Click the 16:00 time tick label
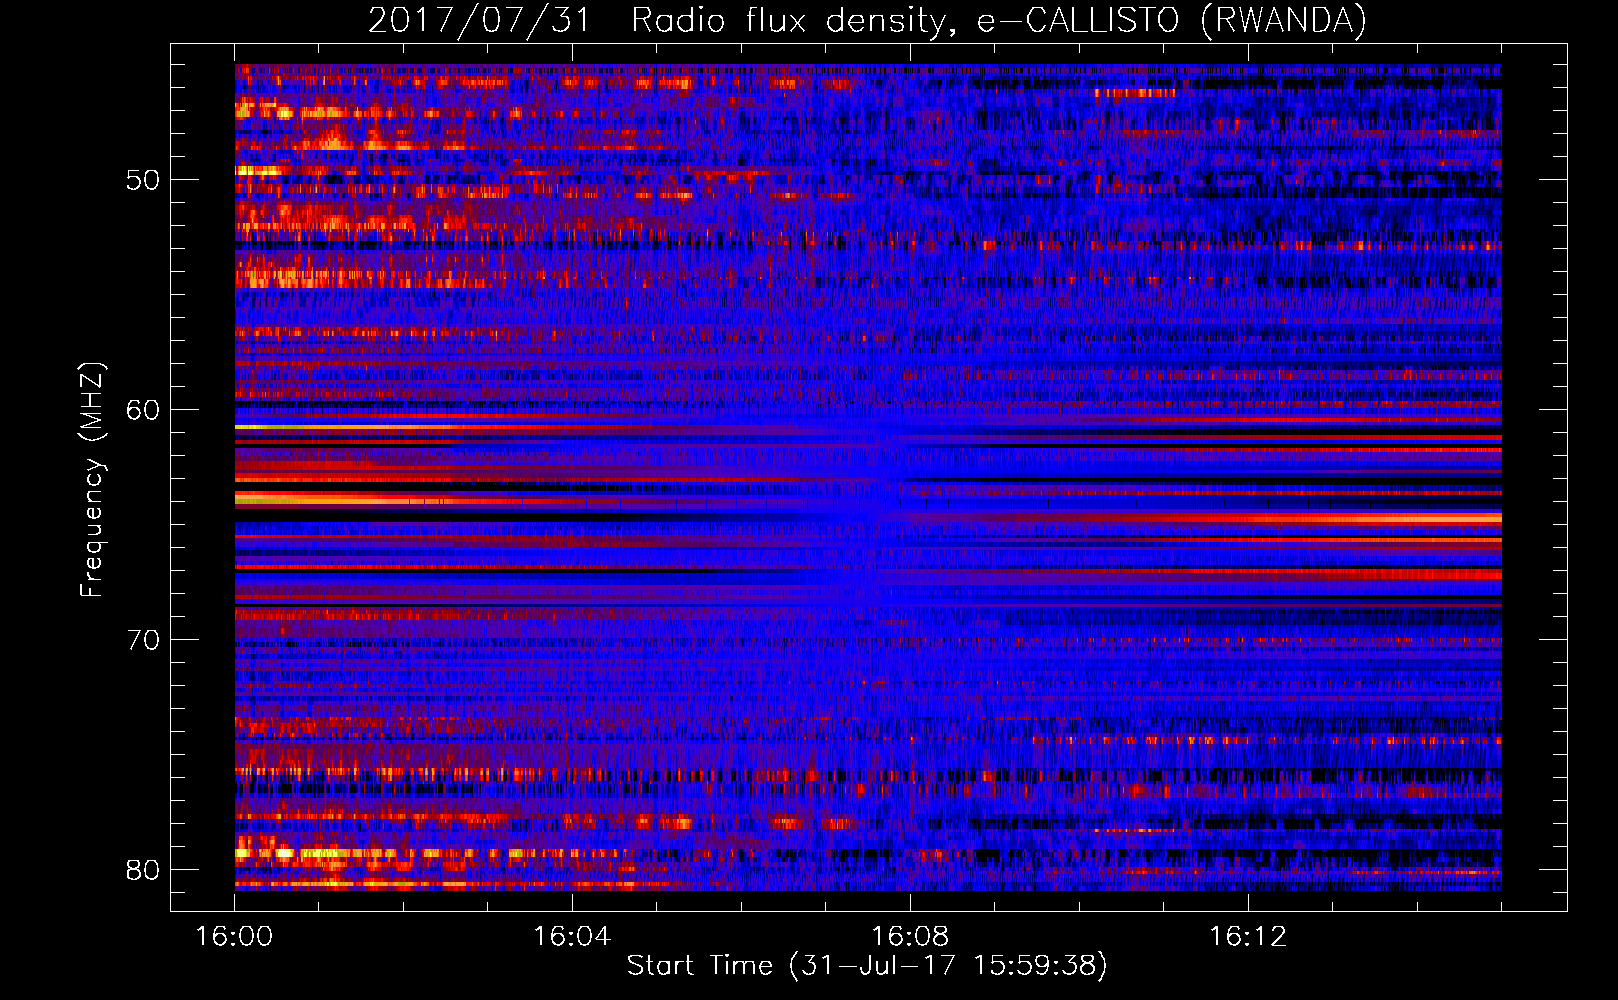The width and height of the screenshot is (1618, 1000). point(235,937)
